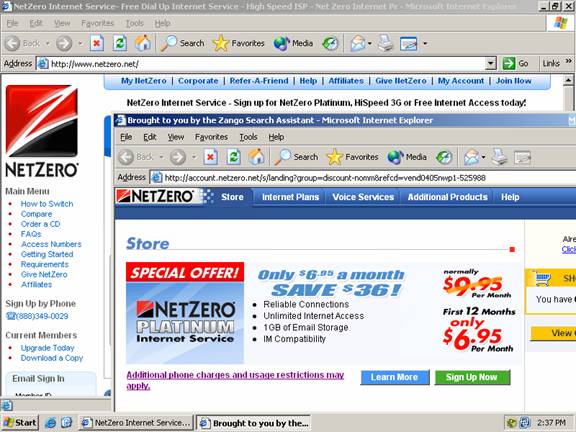The width and height of the screenshot is (576, 432).
Task: Switch to NetZero Internet Service taskbar button
Action: pyautogui.click(x=136, y=423)
